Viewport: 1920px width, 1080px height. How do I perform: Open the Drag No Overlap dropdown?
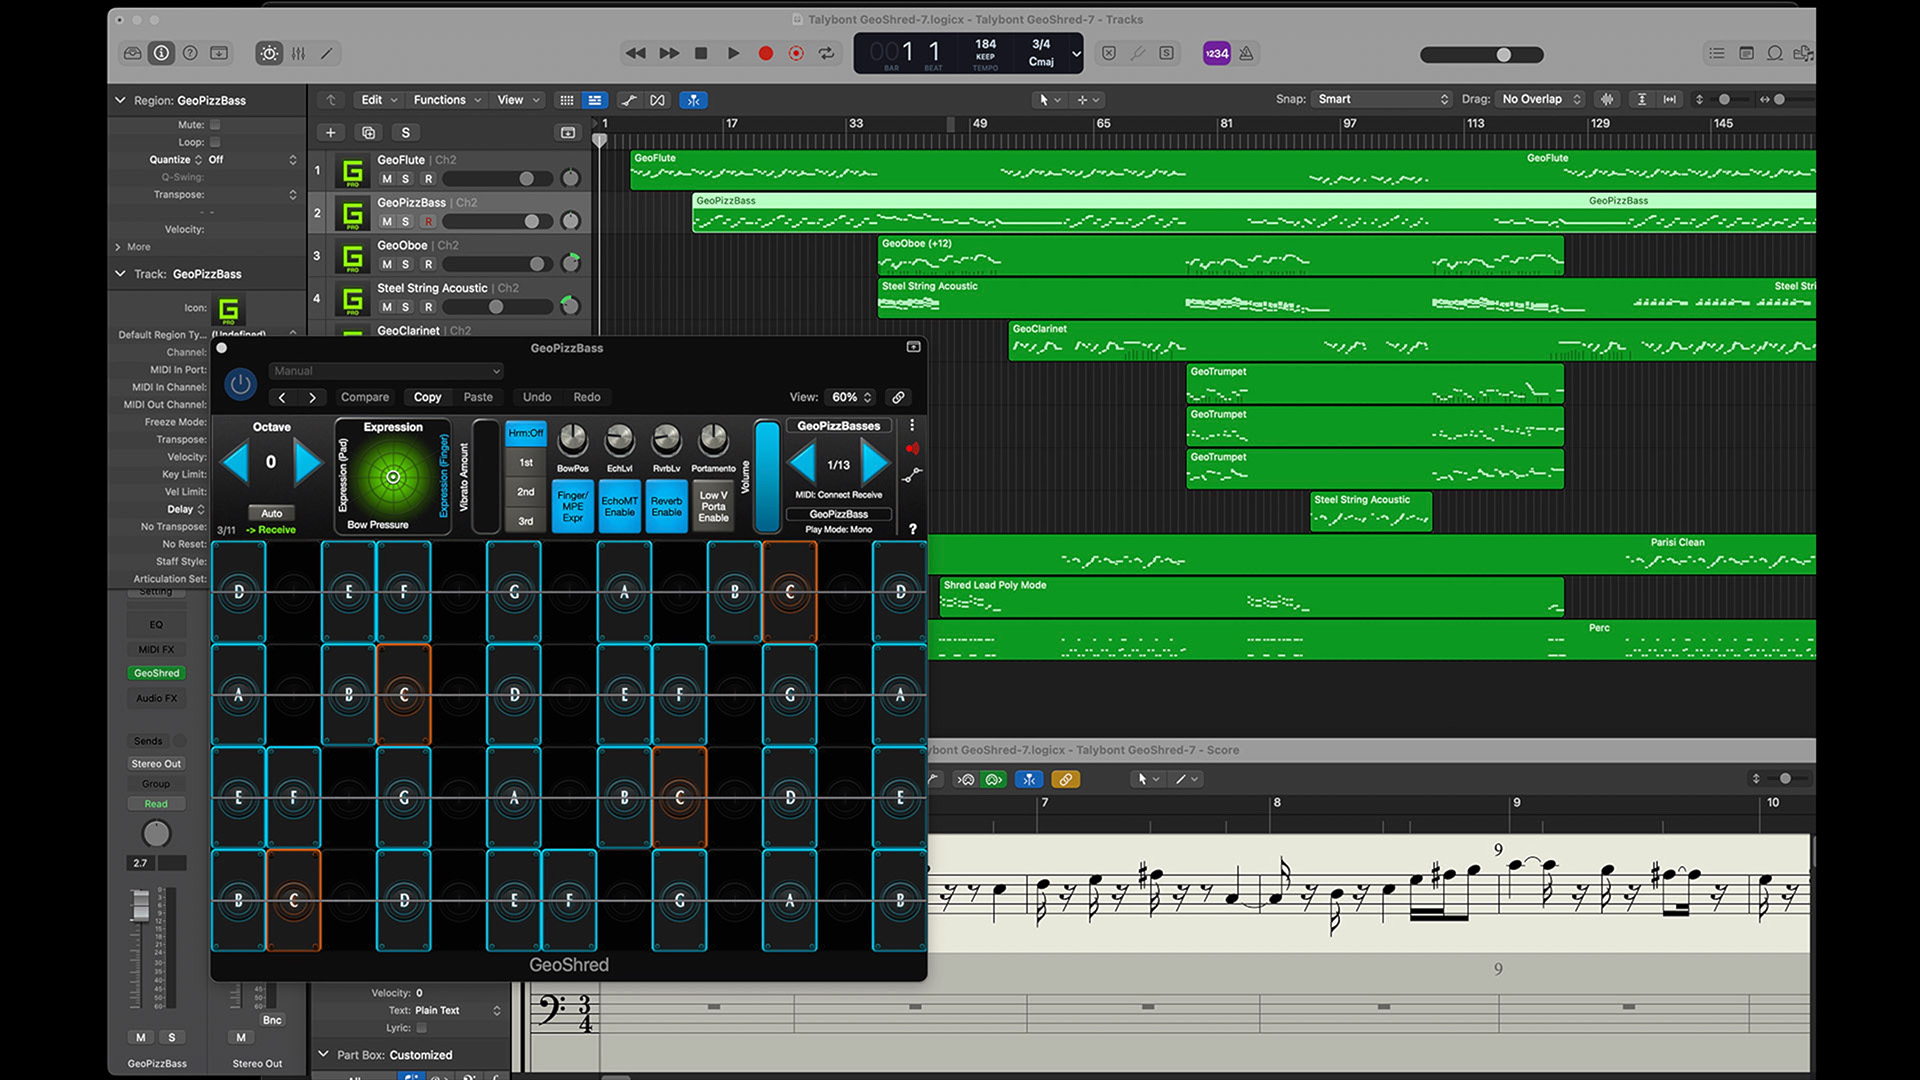click(1541, 99)
